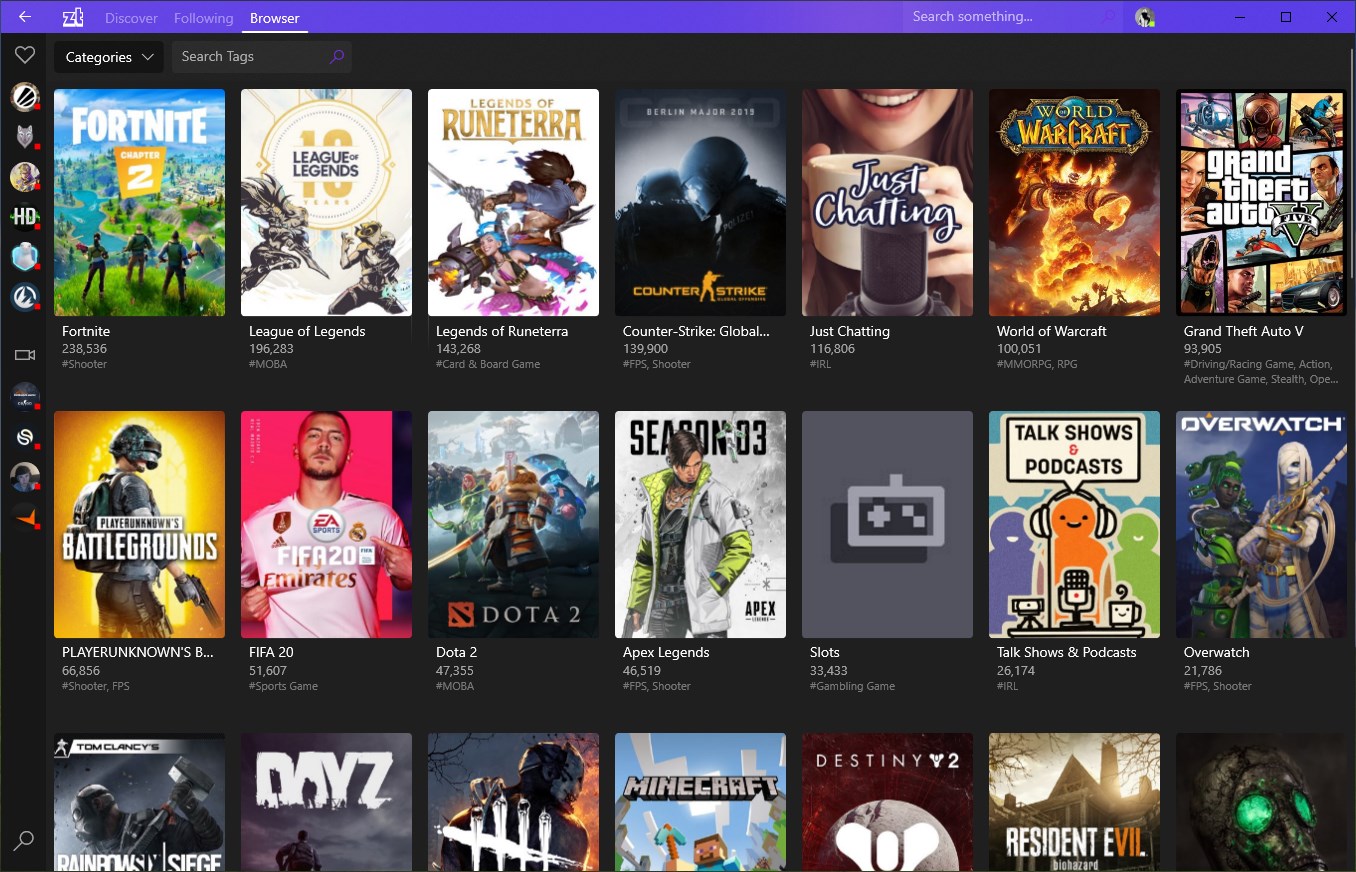Open the user profile avatar at top
This screenshot has width=1356, height=872.
(x=1145, y=17)
